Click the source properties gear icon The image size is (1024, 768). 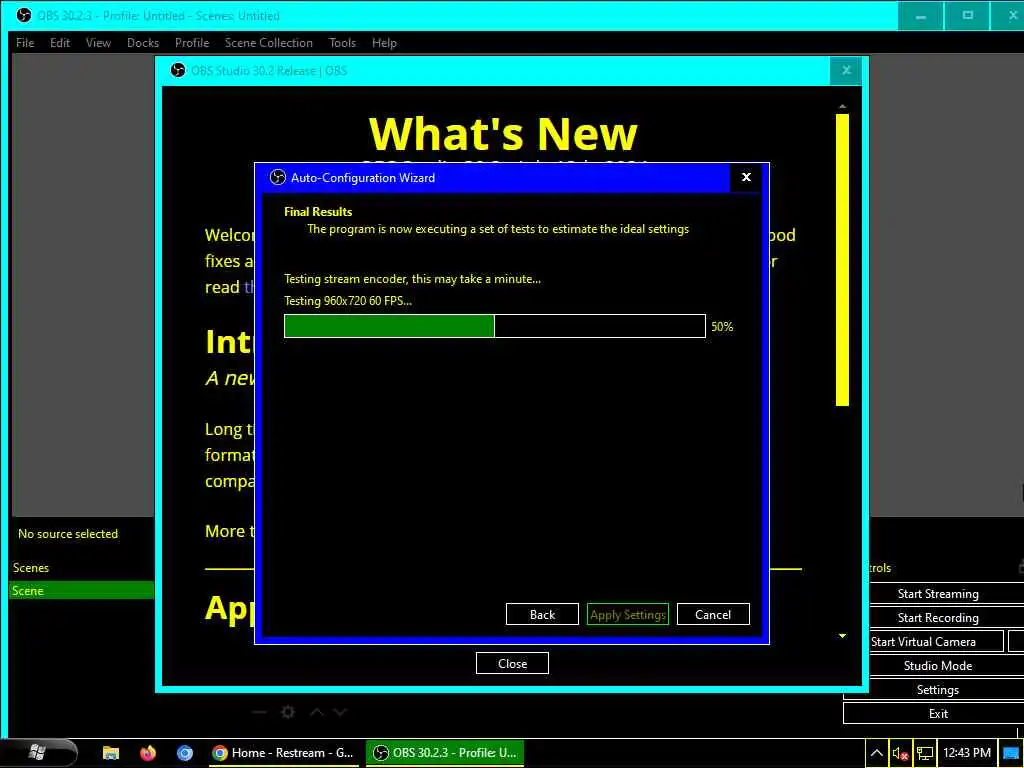coord(288,712)
